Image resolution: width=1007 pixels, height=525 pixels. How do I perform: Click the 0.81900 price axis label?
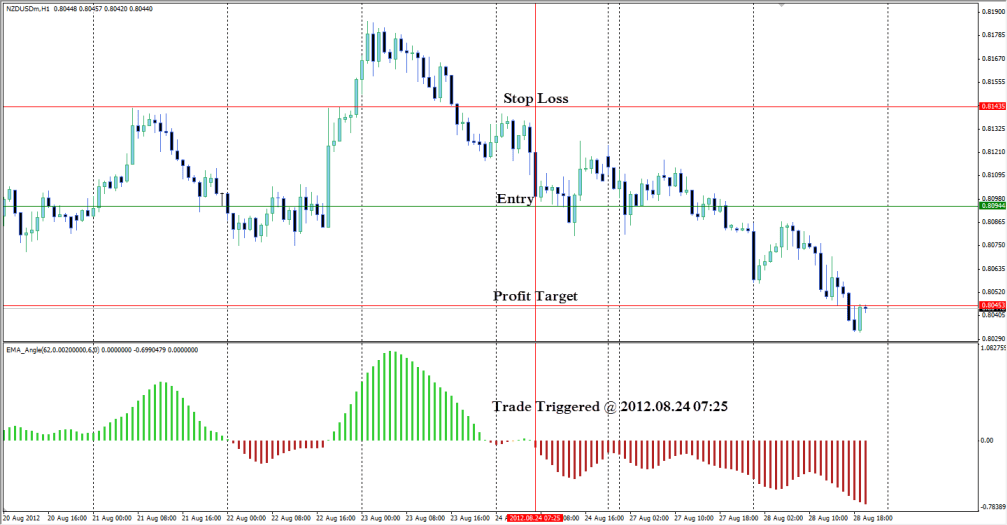coord(994,12)
